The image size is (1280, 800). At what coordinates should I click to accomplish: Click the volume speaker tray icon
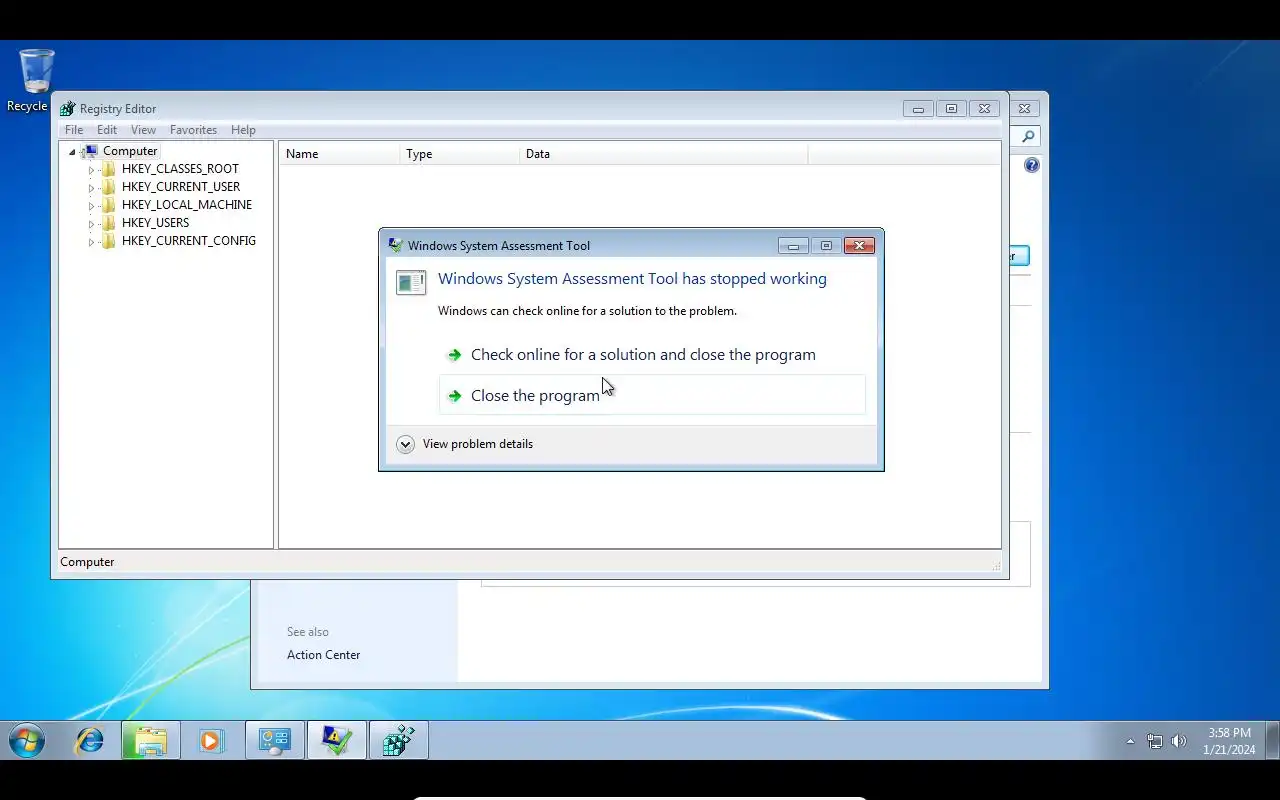point(1179,741)
